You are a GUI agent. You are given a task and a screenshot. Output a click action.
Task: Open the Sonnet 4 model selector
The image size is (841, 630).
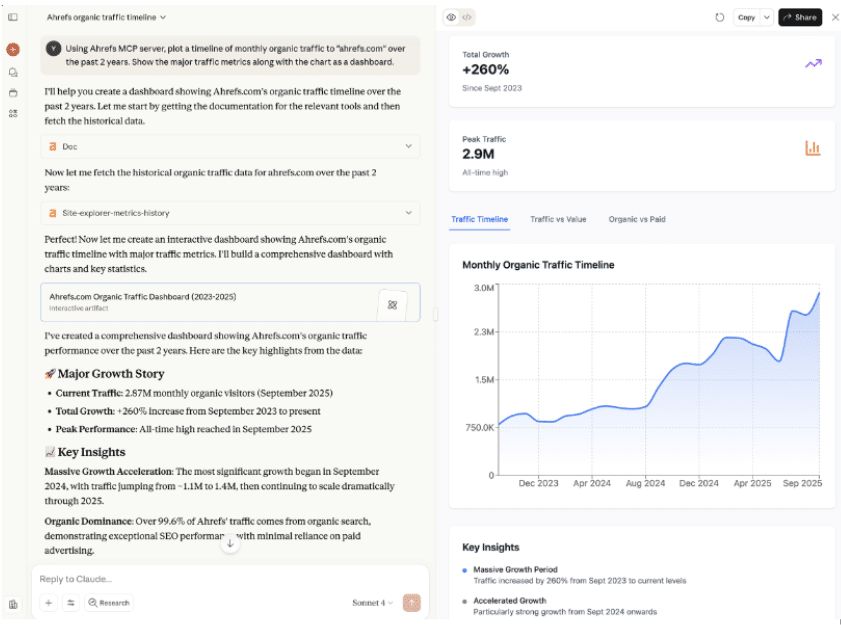pyautogui.click(x=372, y=603)
